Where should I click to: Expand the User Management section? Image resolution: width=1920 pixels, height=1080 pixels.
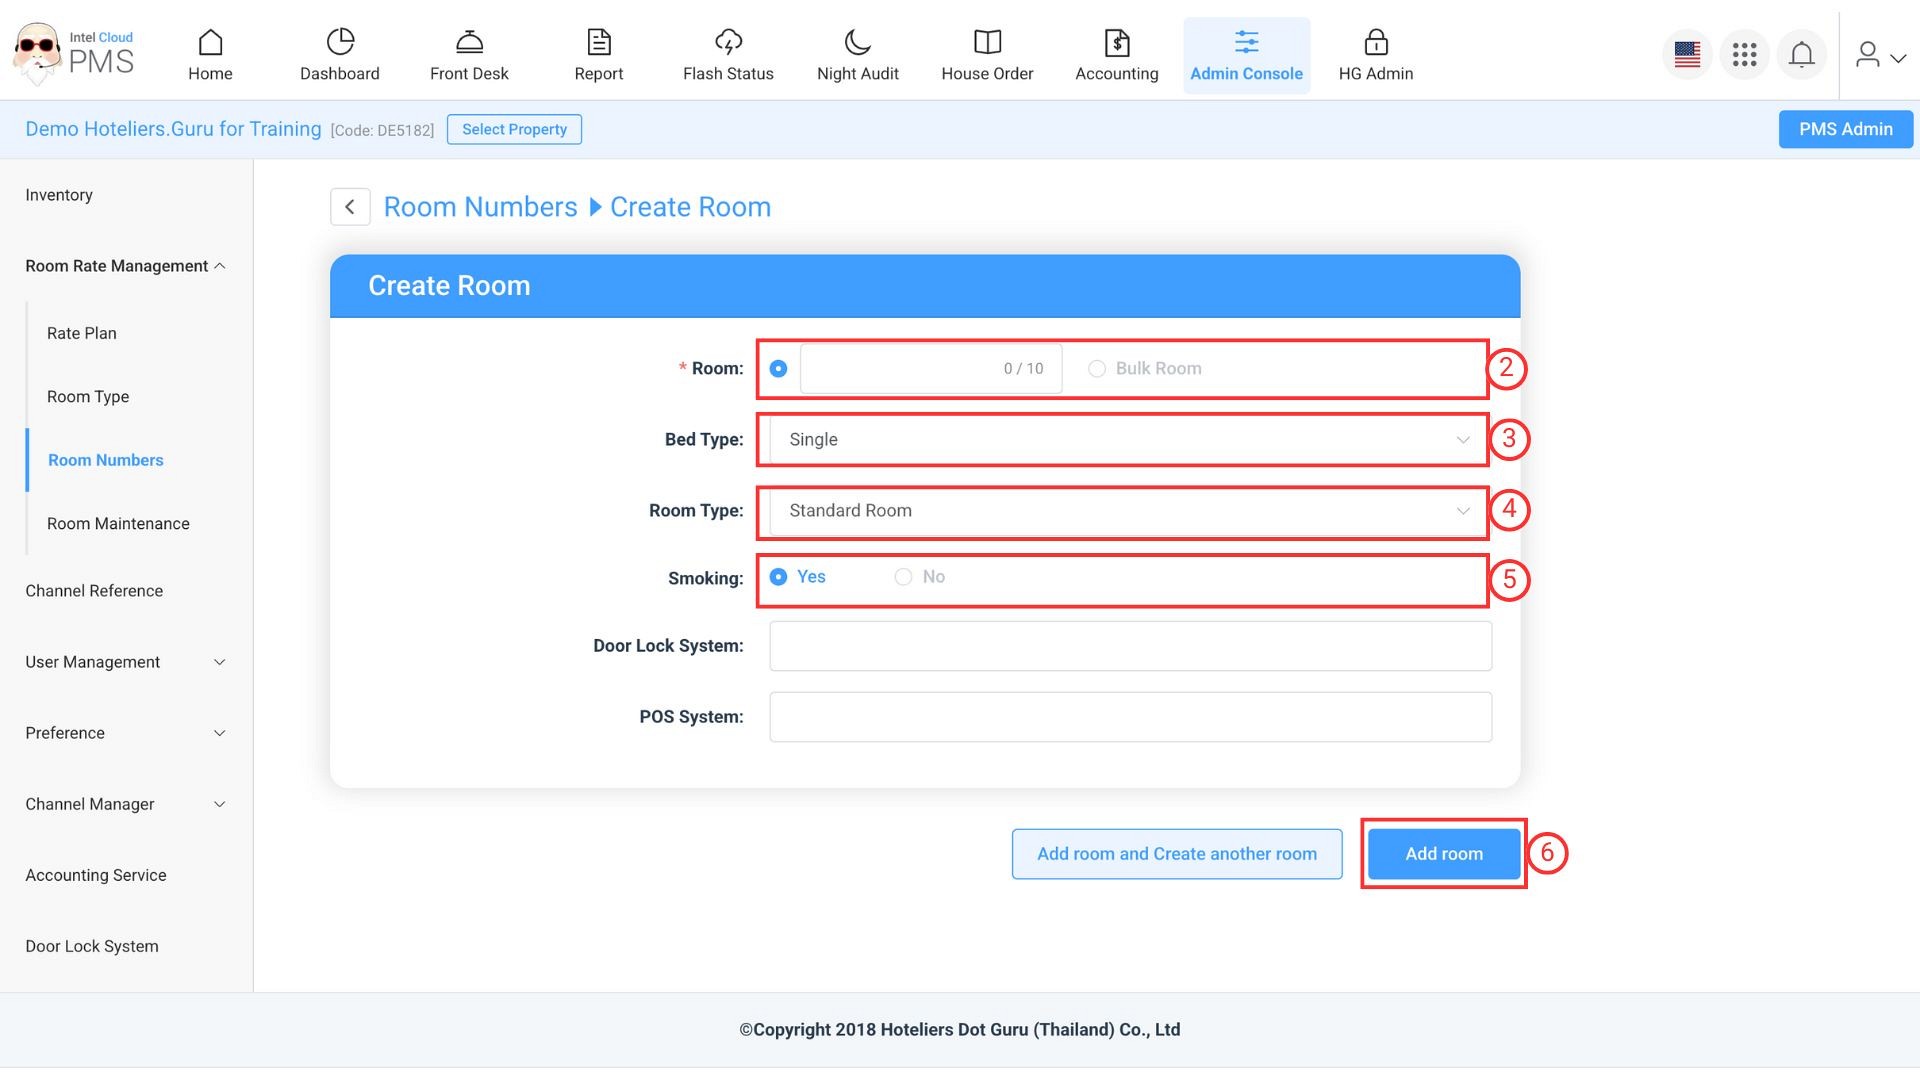[125, 662]
